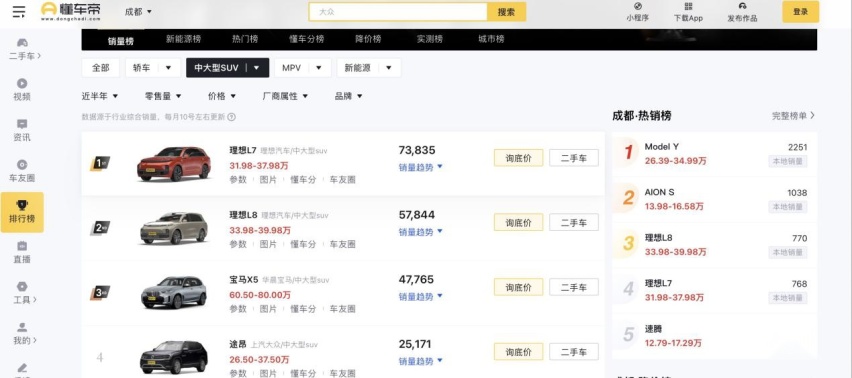The width and height of the screenshot is (852, 378).
Task: Switch to the 降价榜 tab
Action: coord(368,39)
